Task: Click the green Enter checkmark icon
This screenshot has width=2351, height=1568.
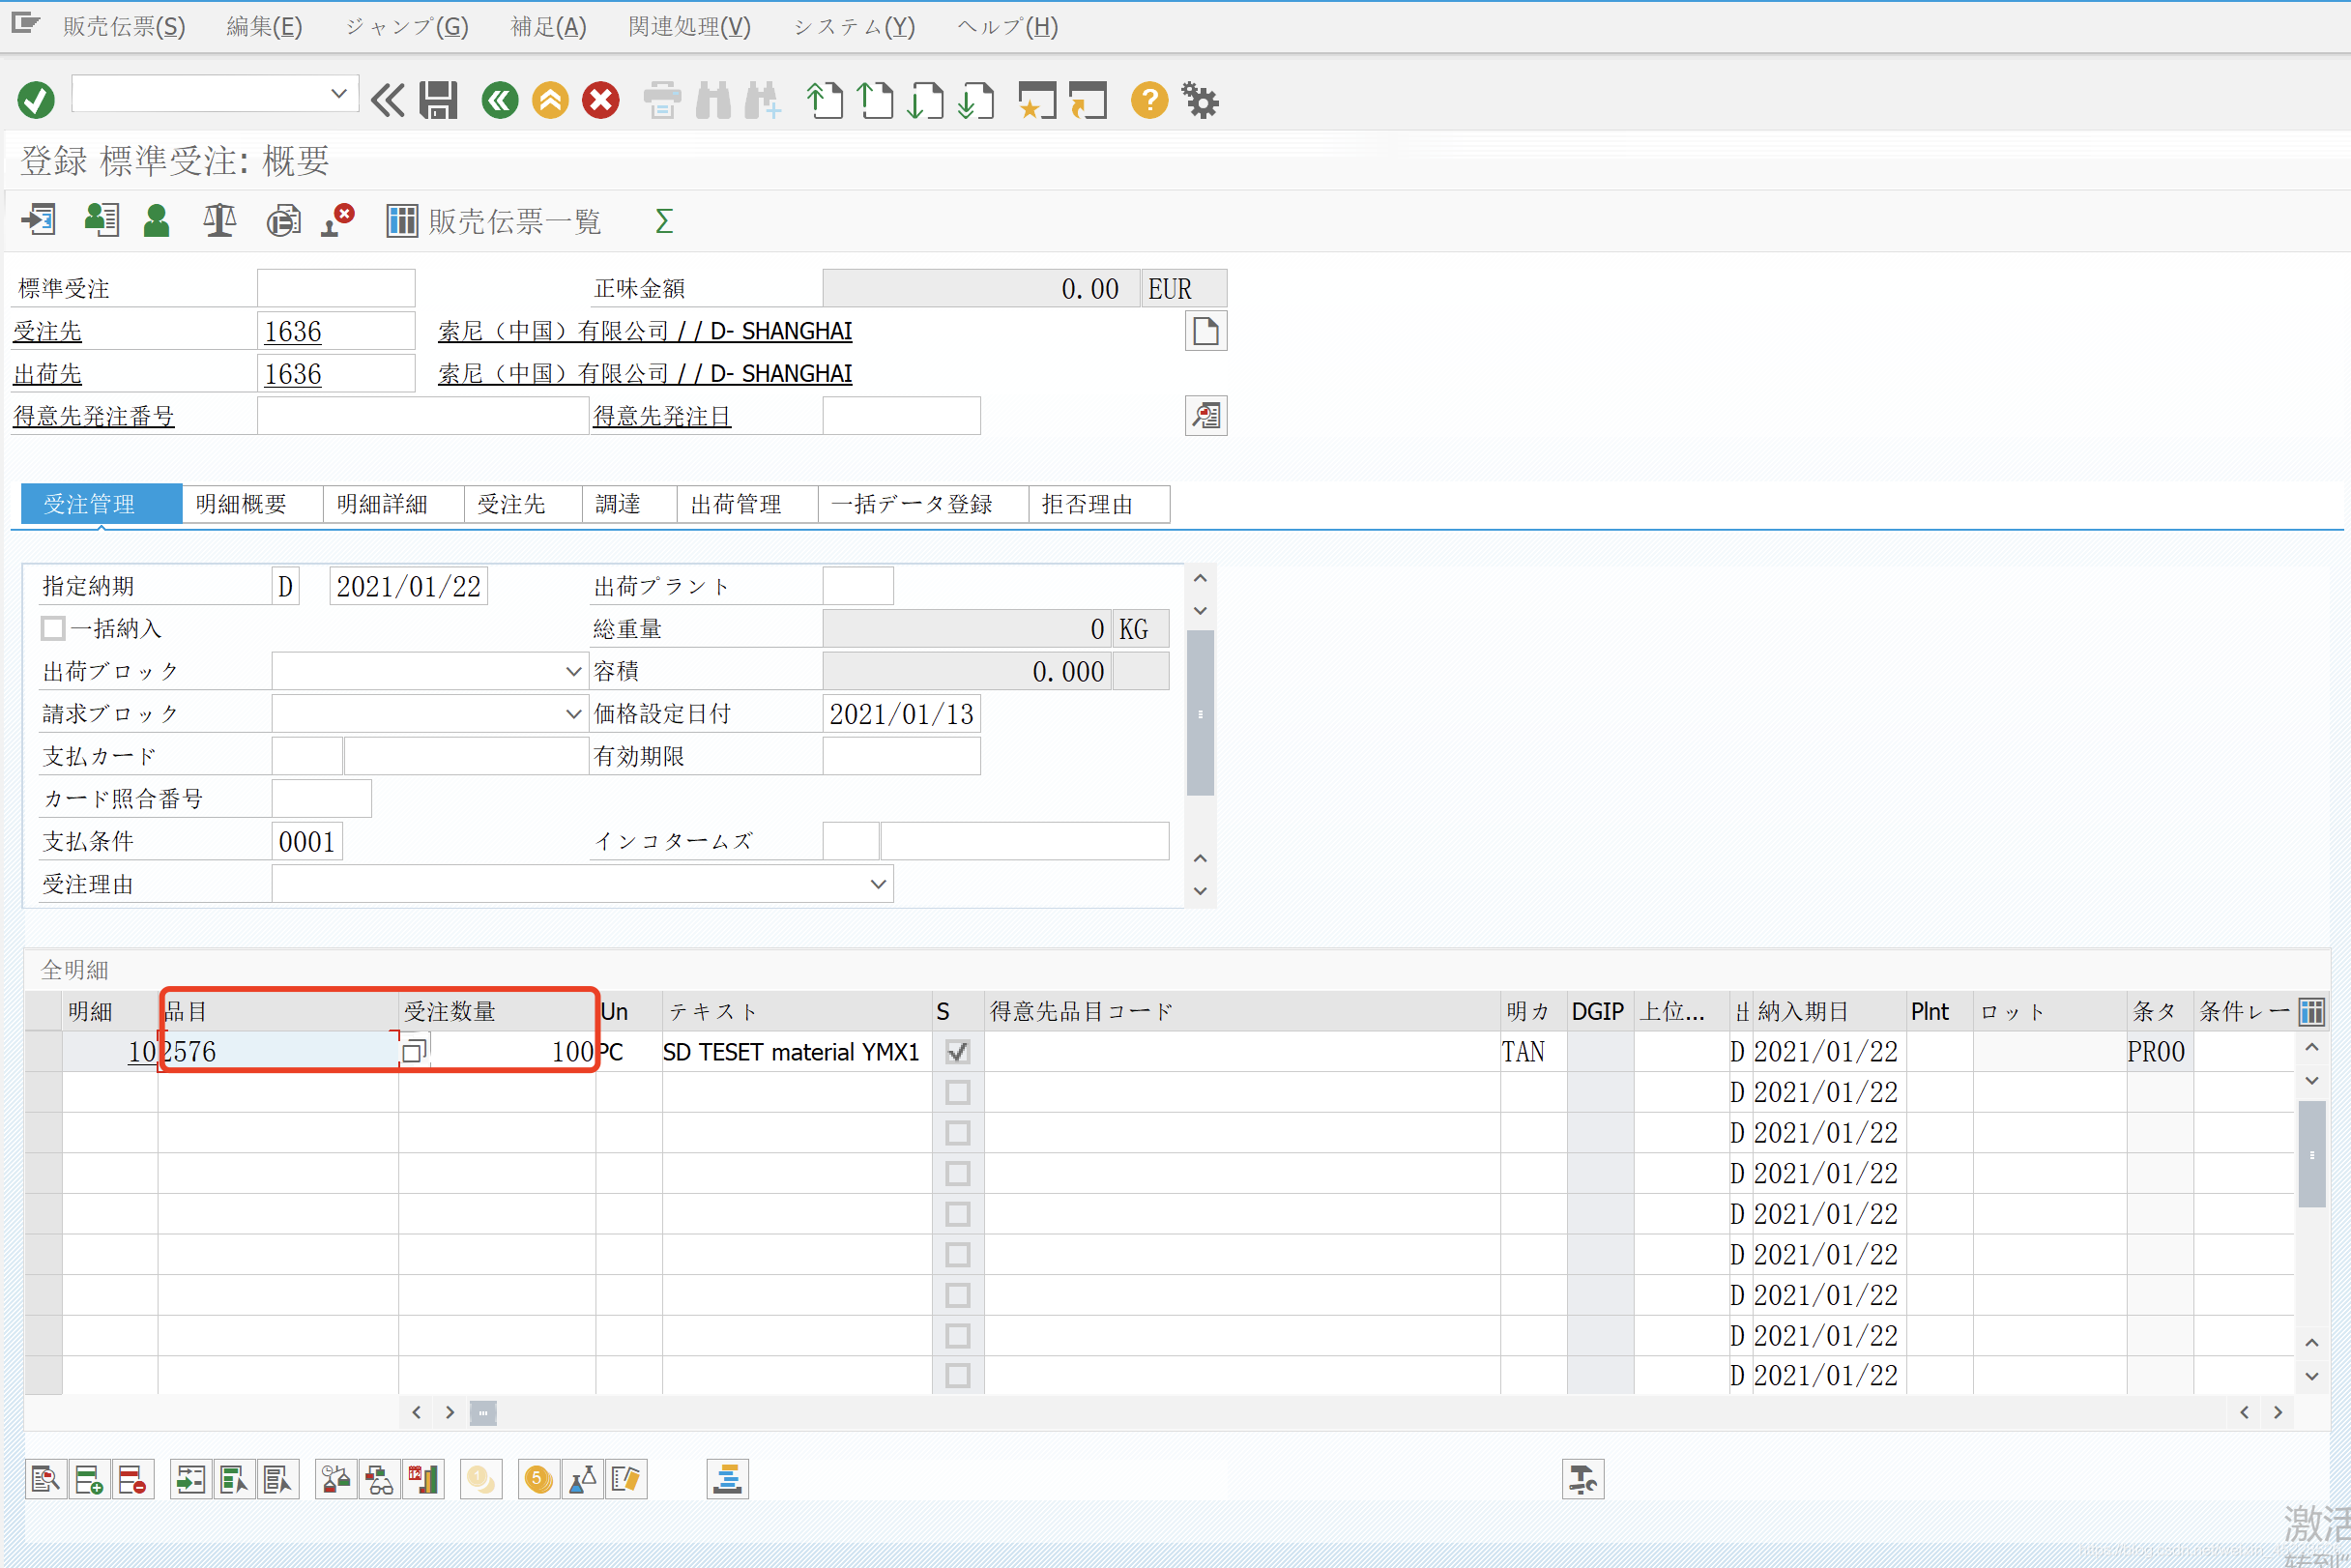Action: (x=36, y=100)
